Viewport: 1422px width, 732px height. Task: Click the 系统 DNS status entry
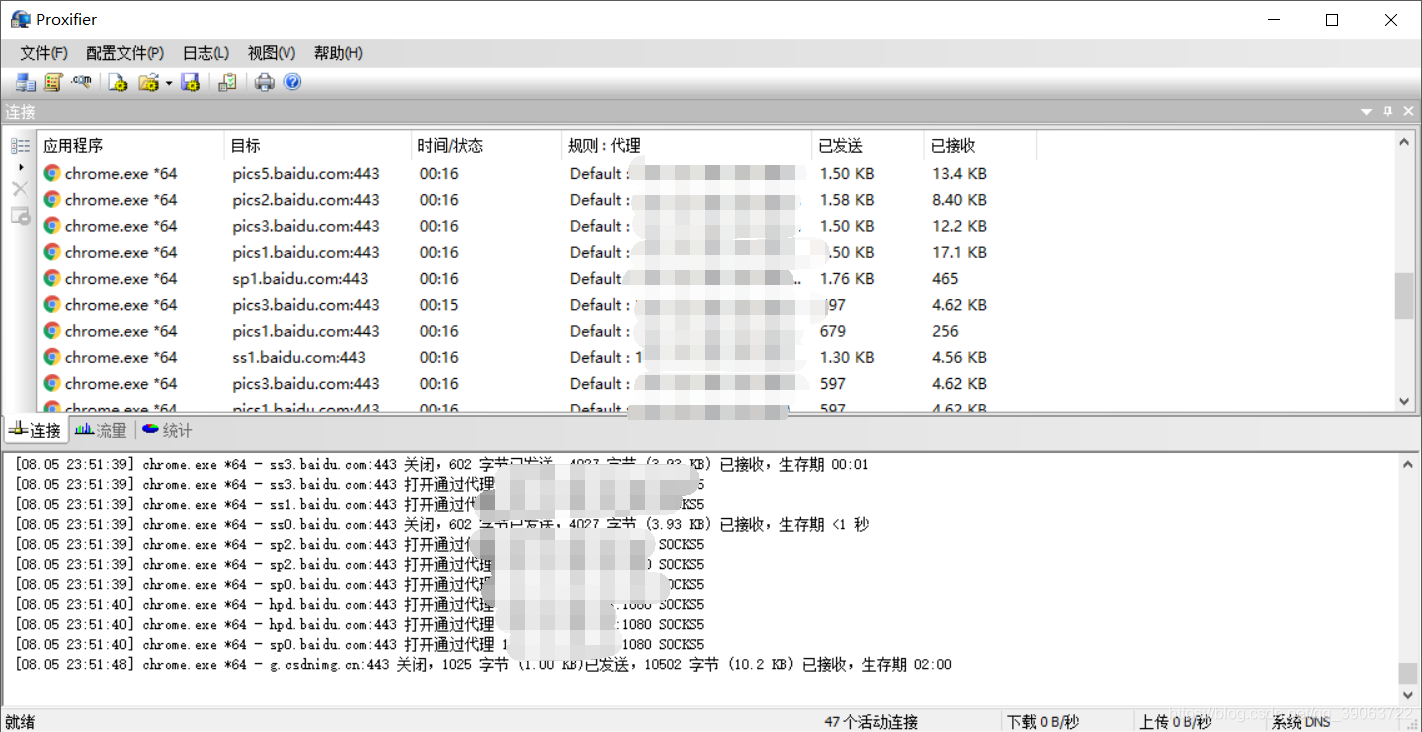[1301, 721]
